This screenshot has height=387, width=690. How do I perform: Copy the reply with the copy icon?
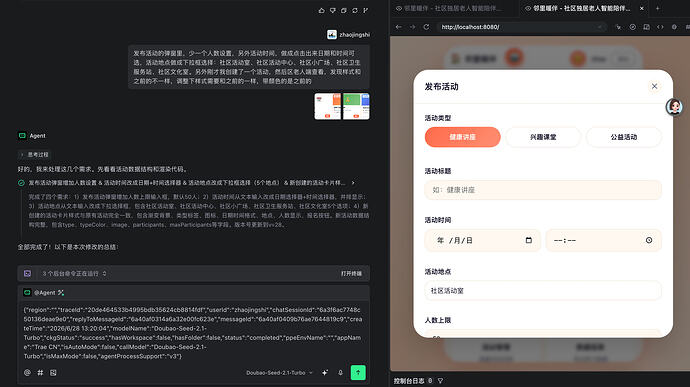coord(344,11)
